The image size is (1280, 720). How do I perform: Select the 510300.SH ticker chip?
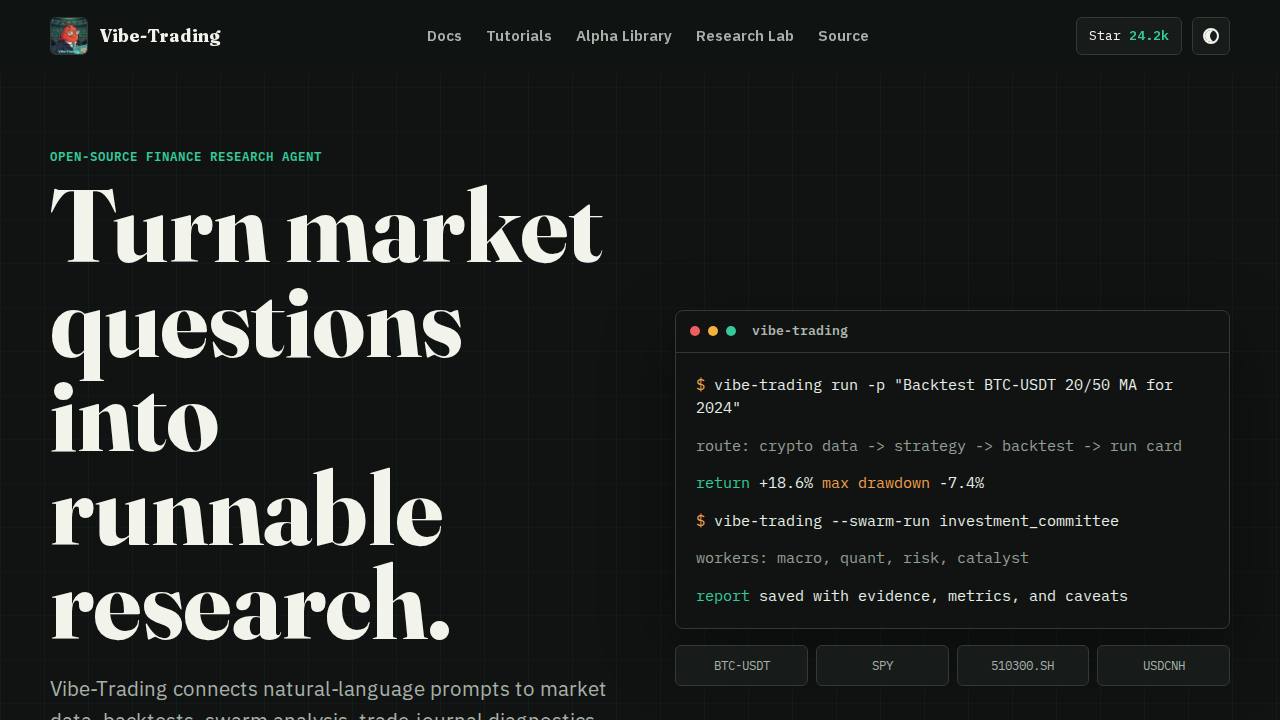[1023, 665]
